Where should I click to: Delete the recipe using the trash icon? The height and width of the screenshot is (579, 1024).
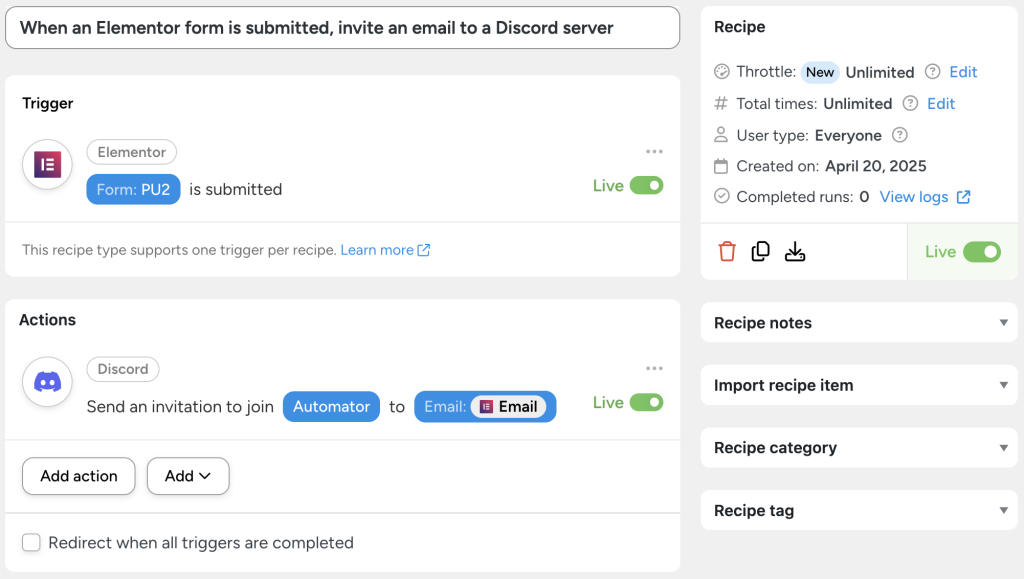pos(726,251)
